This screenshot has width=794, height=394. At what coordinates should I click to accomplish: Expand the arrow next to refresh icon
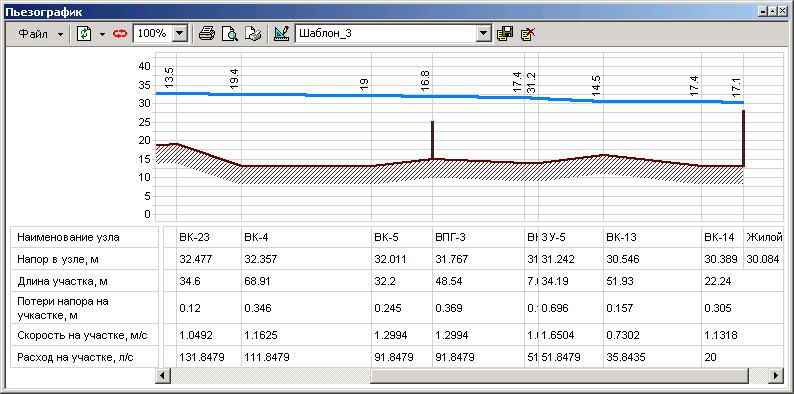102,34
